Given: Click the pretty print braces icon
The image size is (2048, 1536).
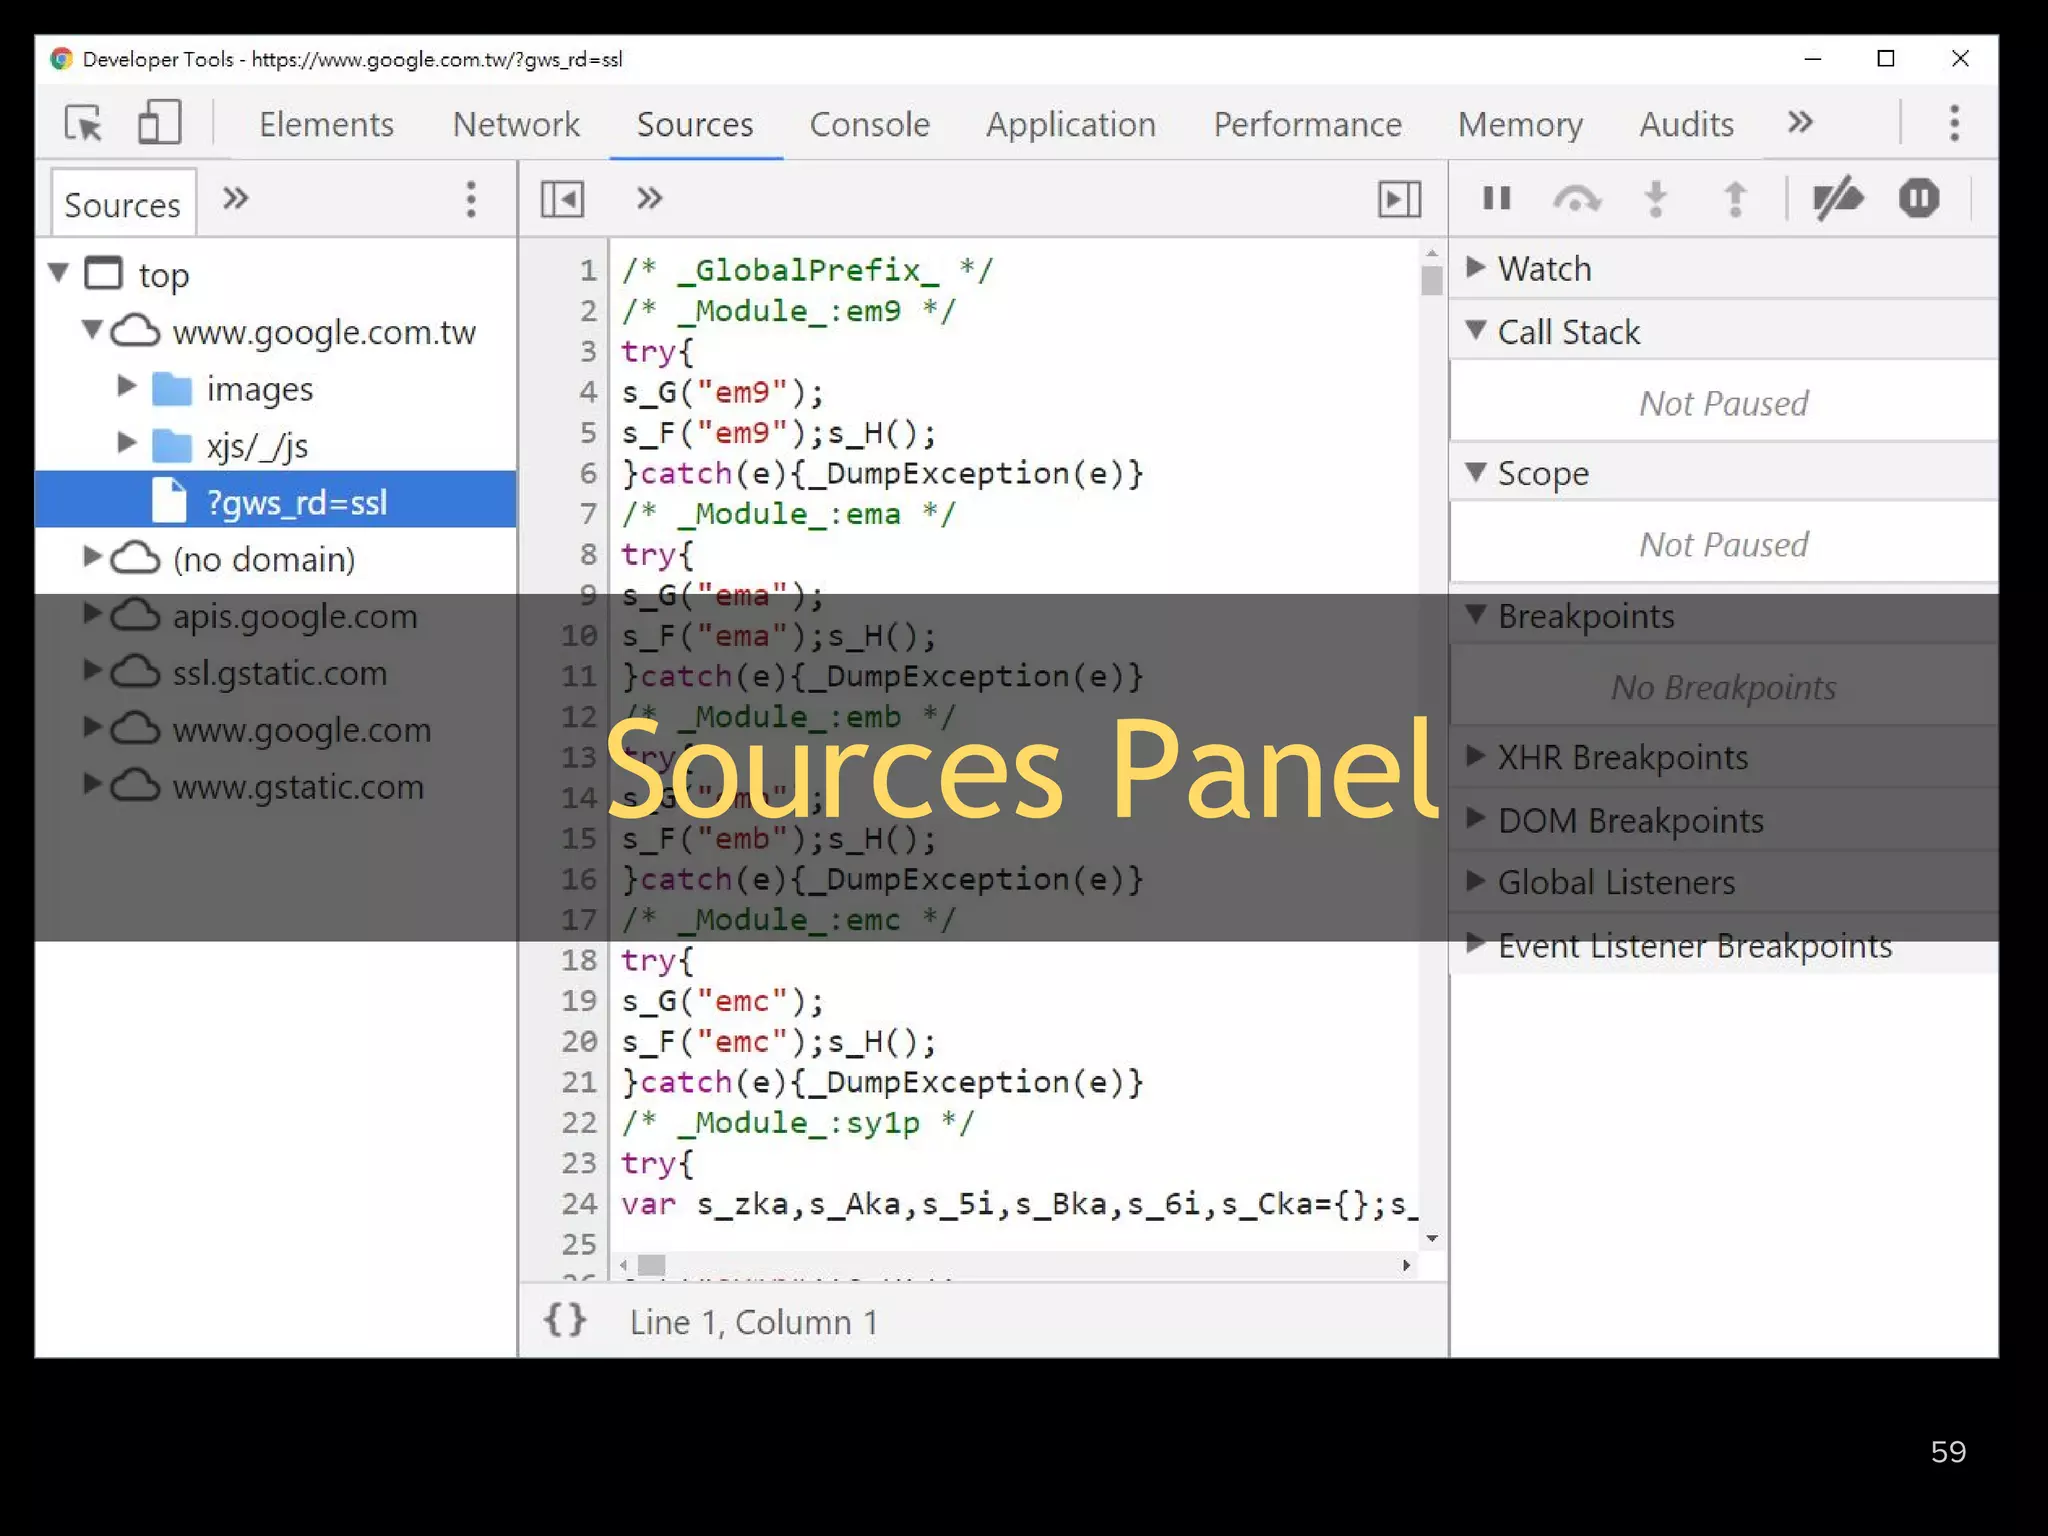Looking at the screenshot, I should pyautogui.click(x=565, y=1320).
